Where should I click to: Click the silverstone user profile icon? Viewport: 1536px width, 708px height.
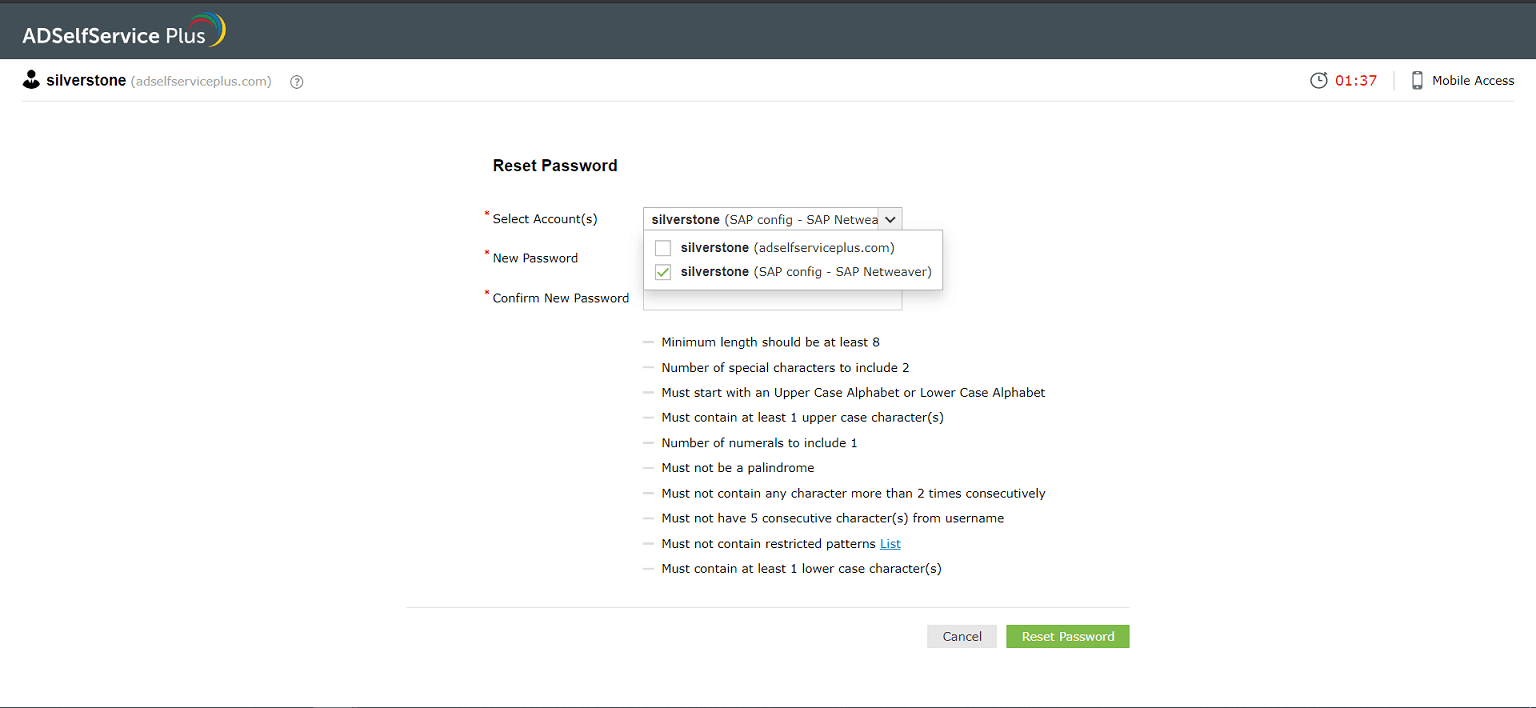point(31,80)
